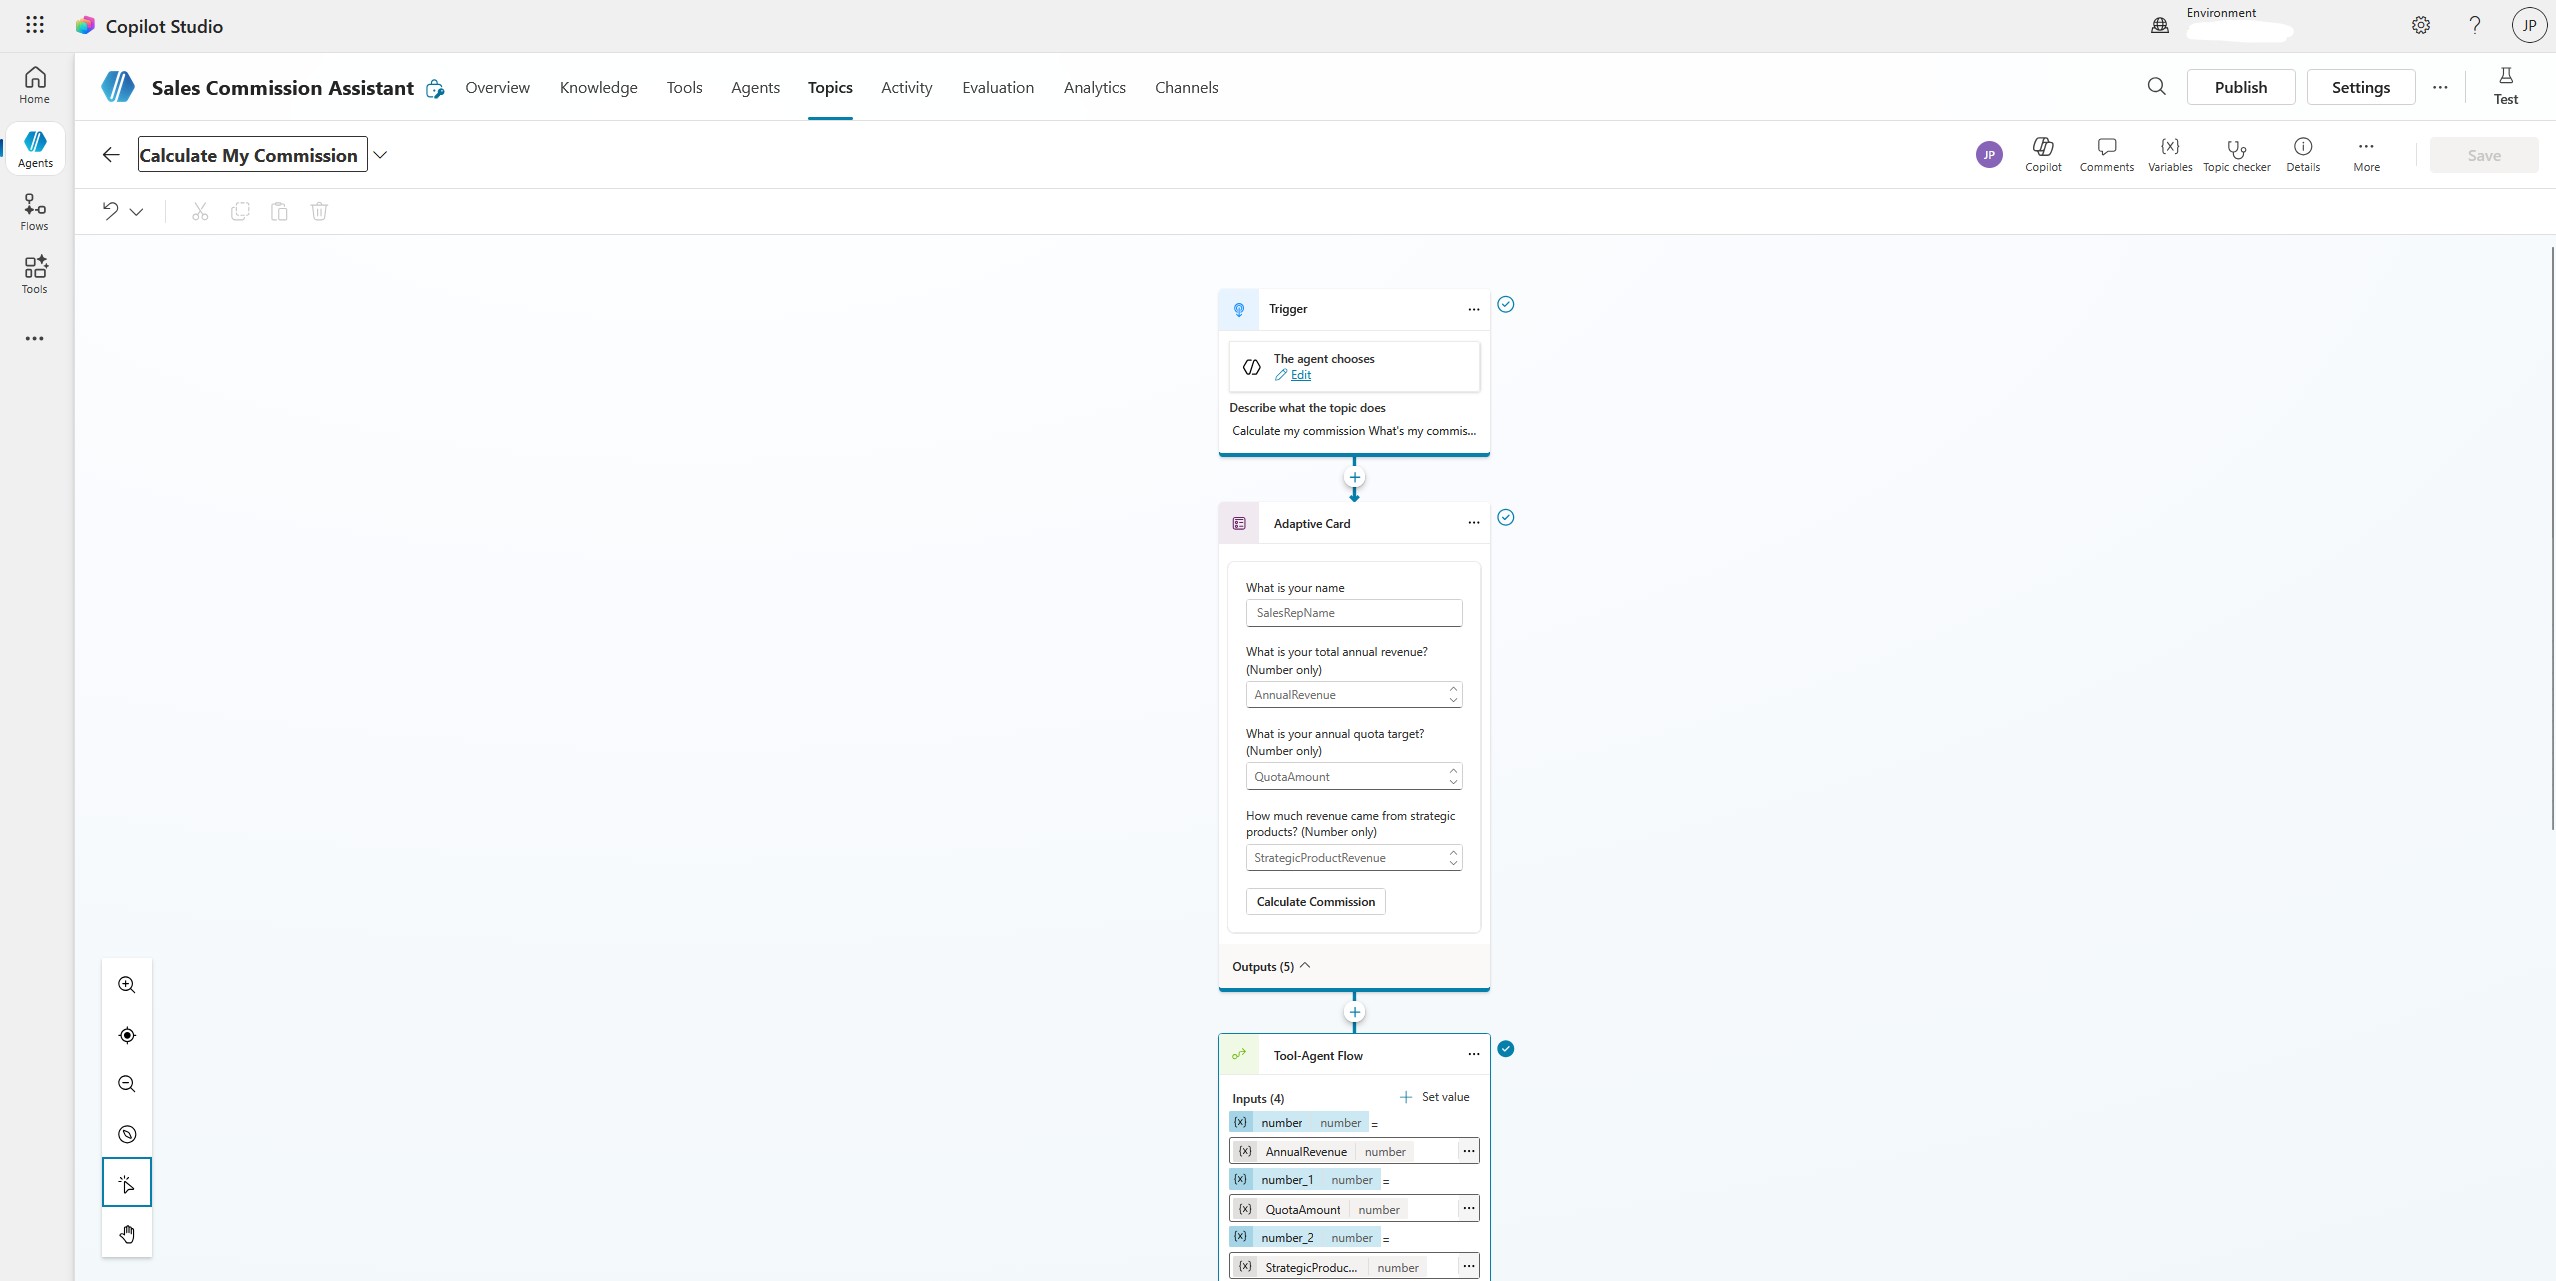Collapse the Outputs (5) section
2556x1281 pixels.
(1303, 966)
